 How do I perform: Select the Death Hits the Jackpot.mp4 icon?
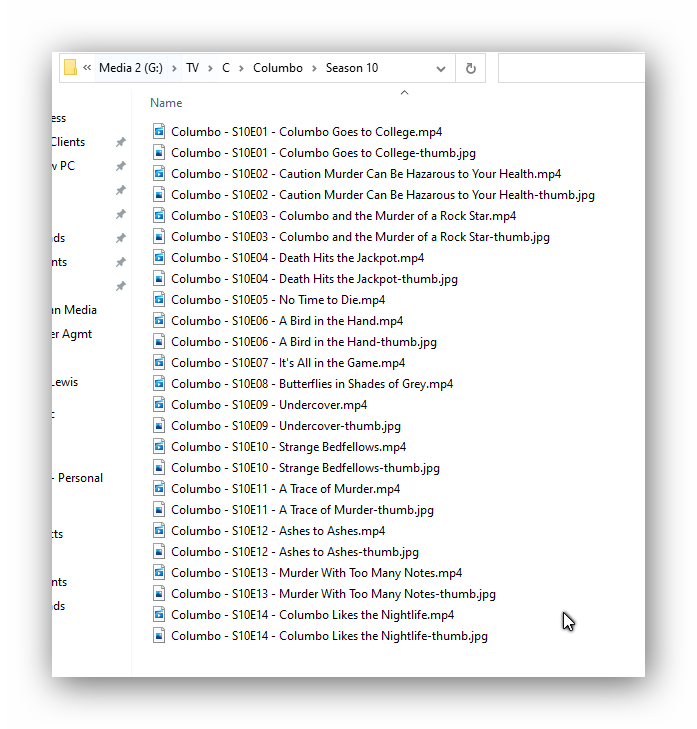tap(159, 257)
